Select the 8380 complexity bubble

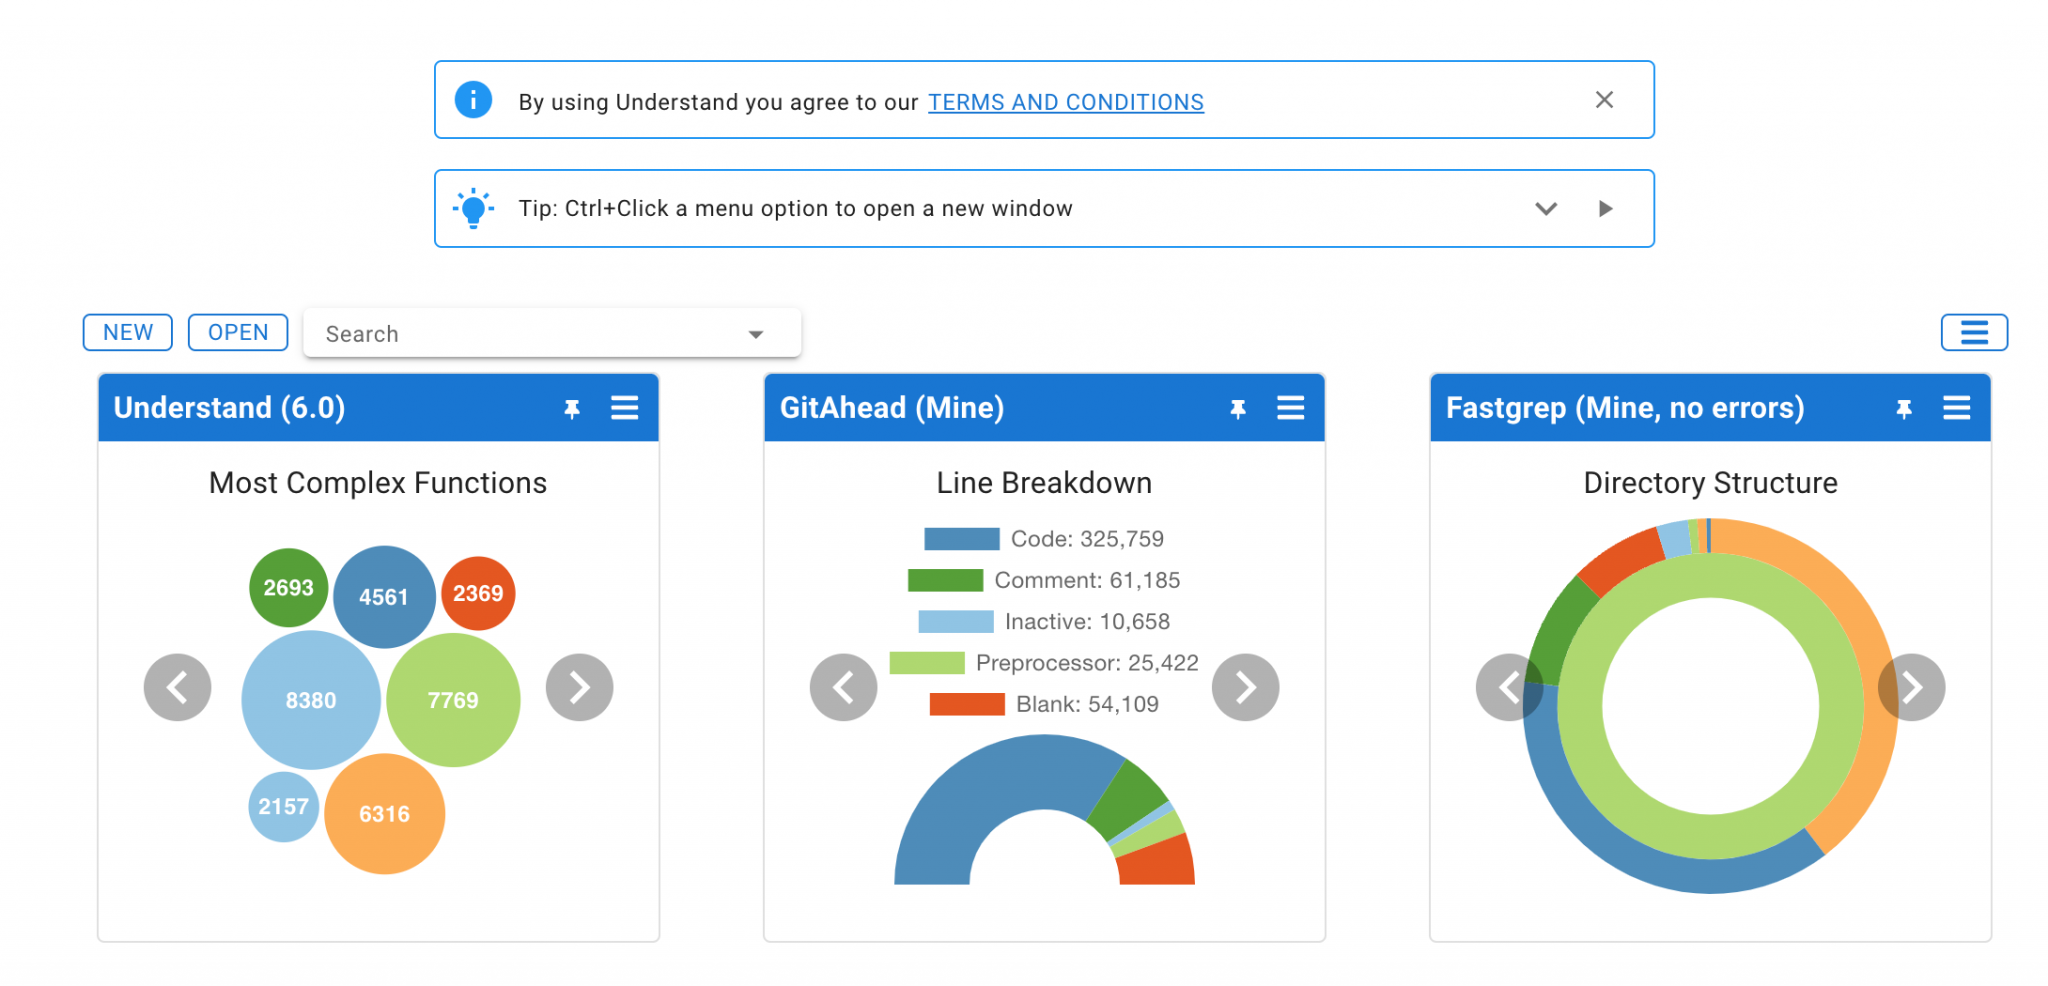(310, 701)
